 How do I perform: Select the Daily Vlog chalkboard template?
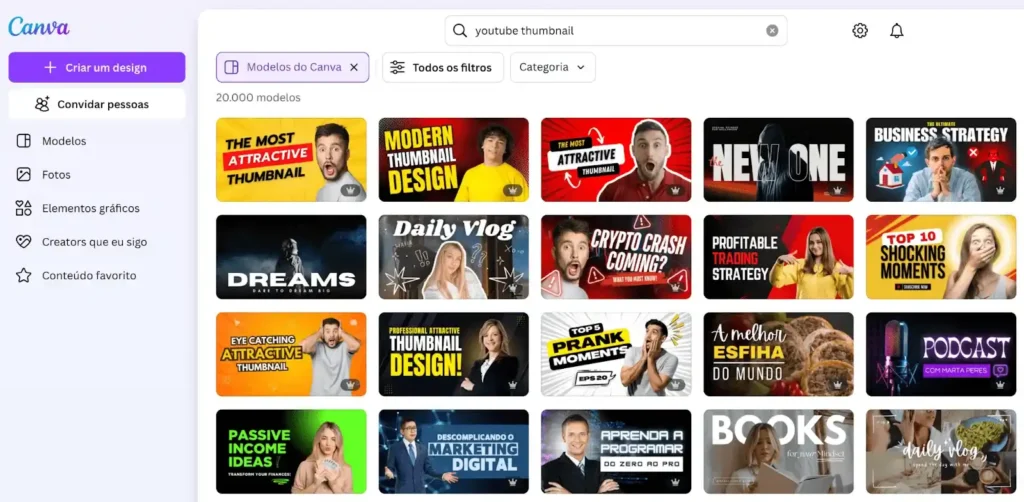pyautogui.click(x=454, y=257)
